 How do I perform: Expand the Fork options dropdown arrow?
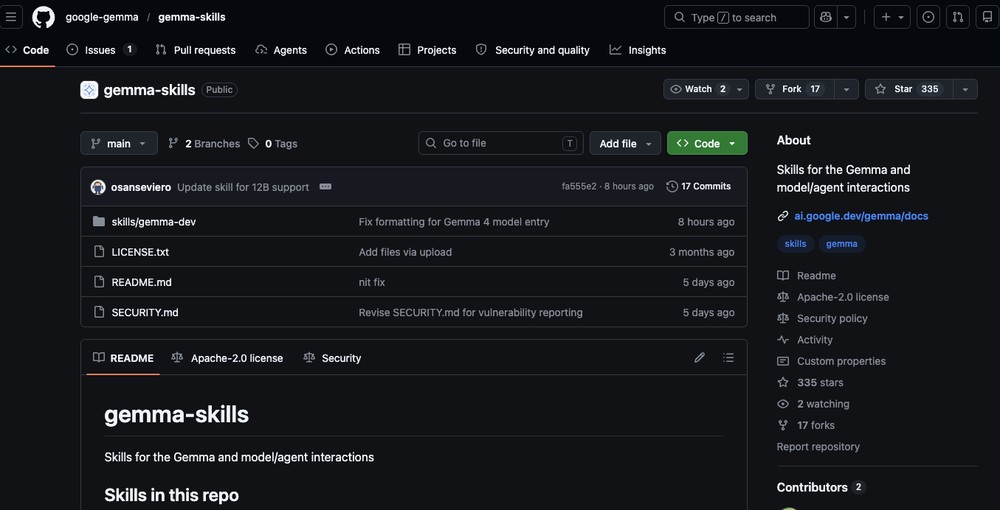(x=846, y=89)
